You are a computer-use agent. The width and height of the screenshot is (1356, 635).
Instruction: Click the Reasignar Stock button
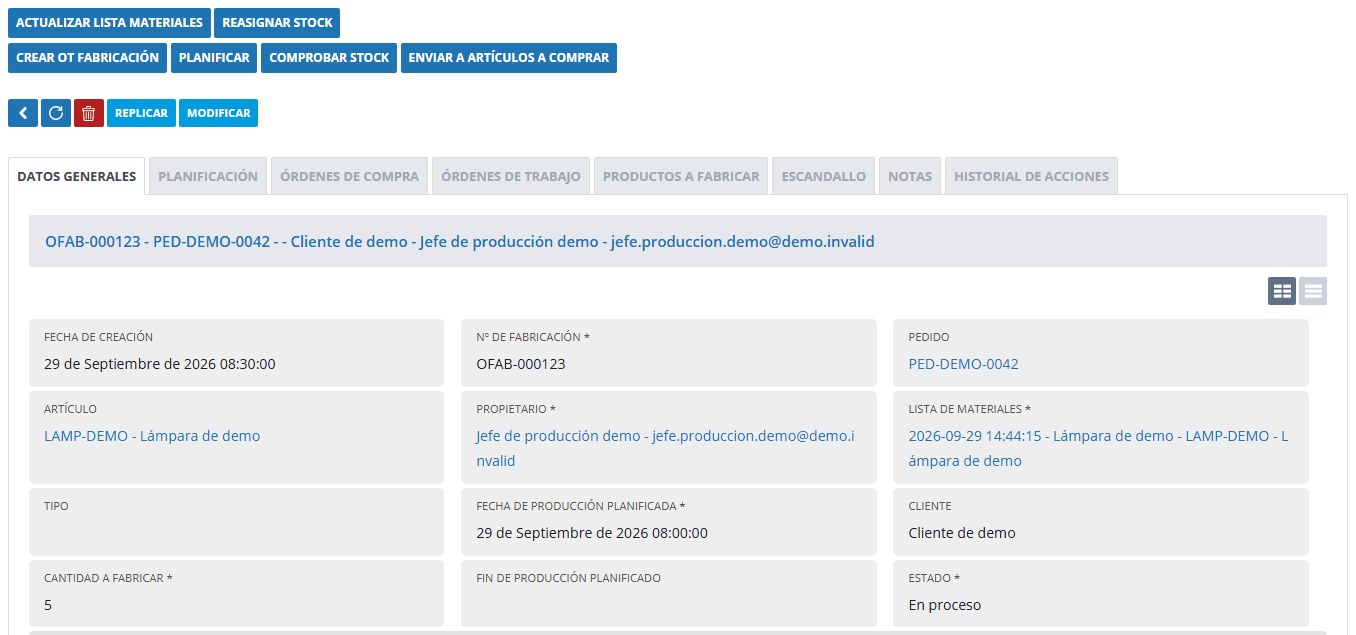click(x=277, y=23)
